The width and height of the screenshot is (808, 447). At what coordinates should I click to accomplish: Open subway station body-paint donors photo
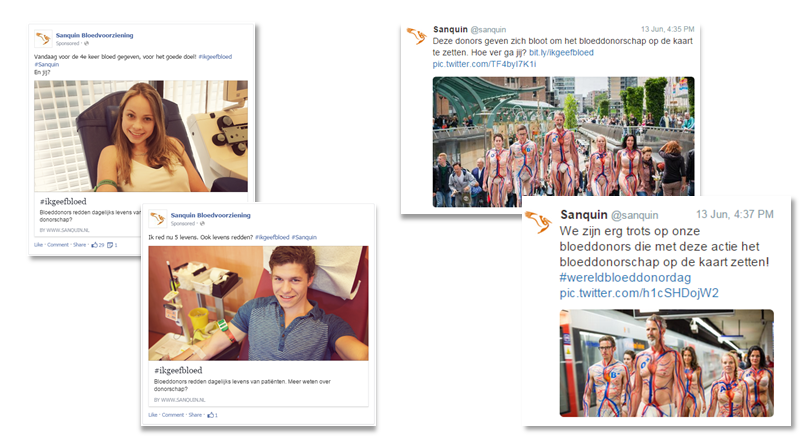[x=666, y=363]
